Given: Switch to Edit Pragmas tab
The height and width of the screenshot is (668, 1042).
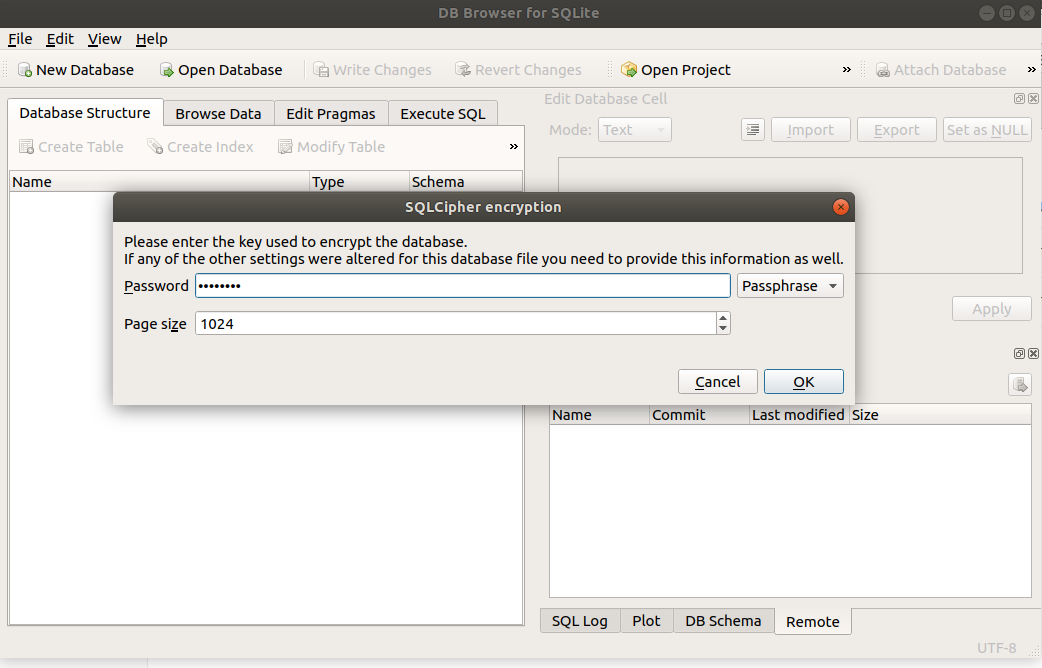Looking at the screenshot, I should pyautogui.click(x=331, y=114).
